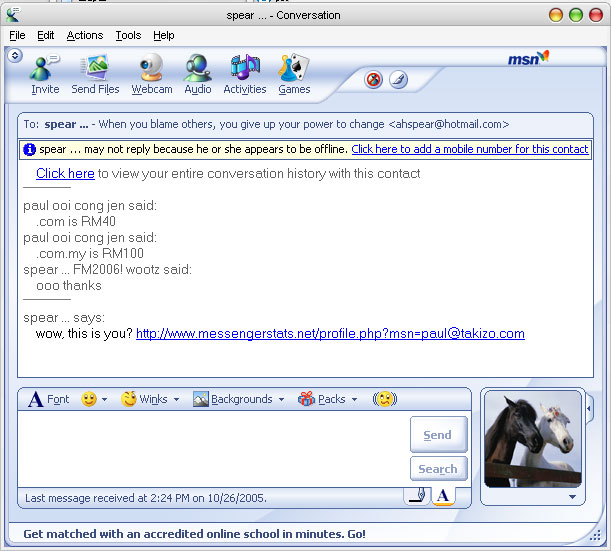The width and height of the screenshot is (611, 551).
Task: Open the Actions menu
Action: point(85,35)
